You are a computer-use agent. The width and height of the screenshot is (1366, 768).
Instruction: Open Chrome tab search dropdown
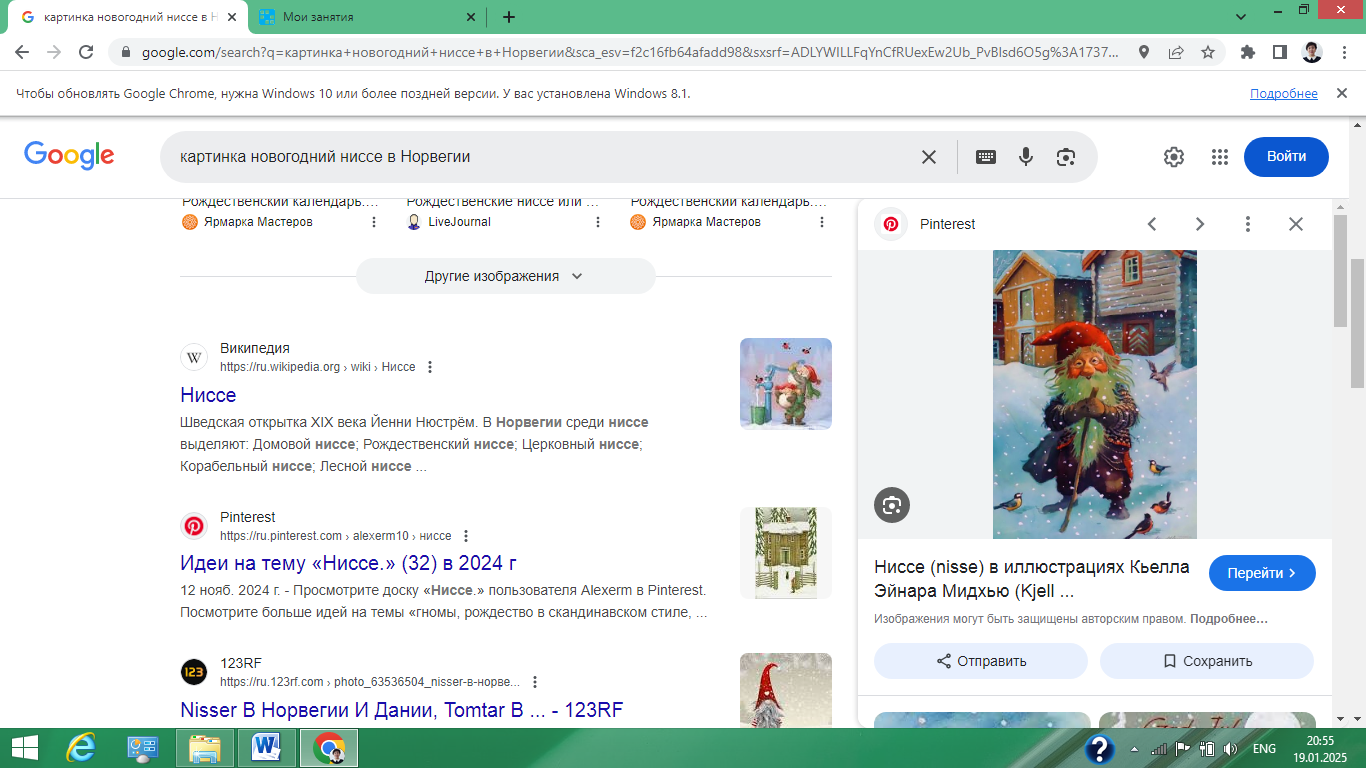point(1241,17)
